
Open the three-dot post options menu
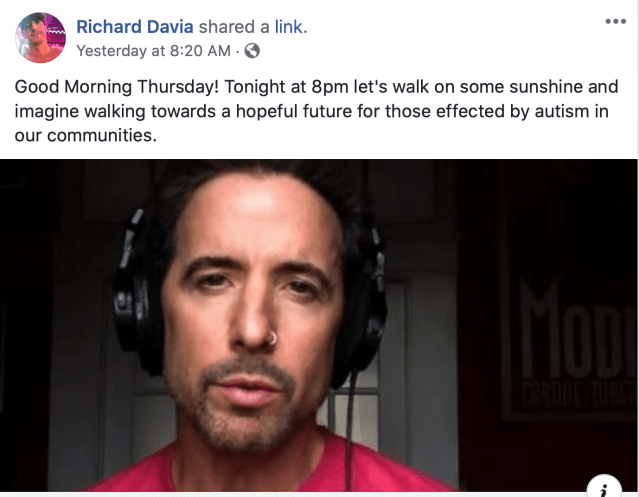[615, 21]
